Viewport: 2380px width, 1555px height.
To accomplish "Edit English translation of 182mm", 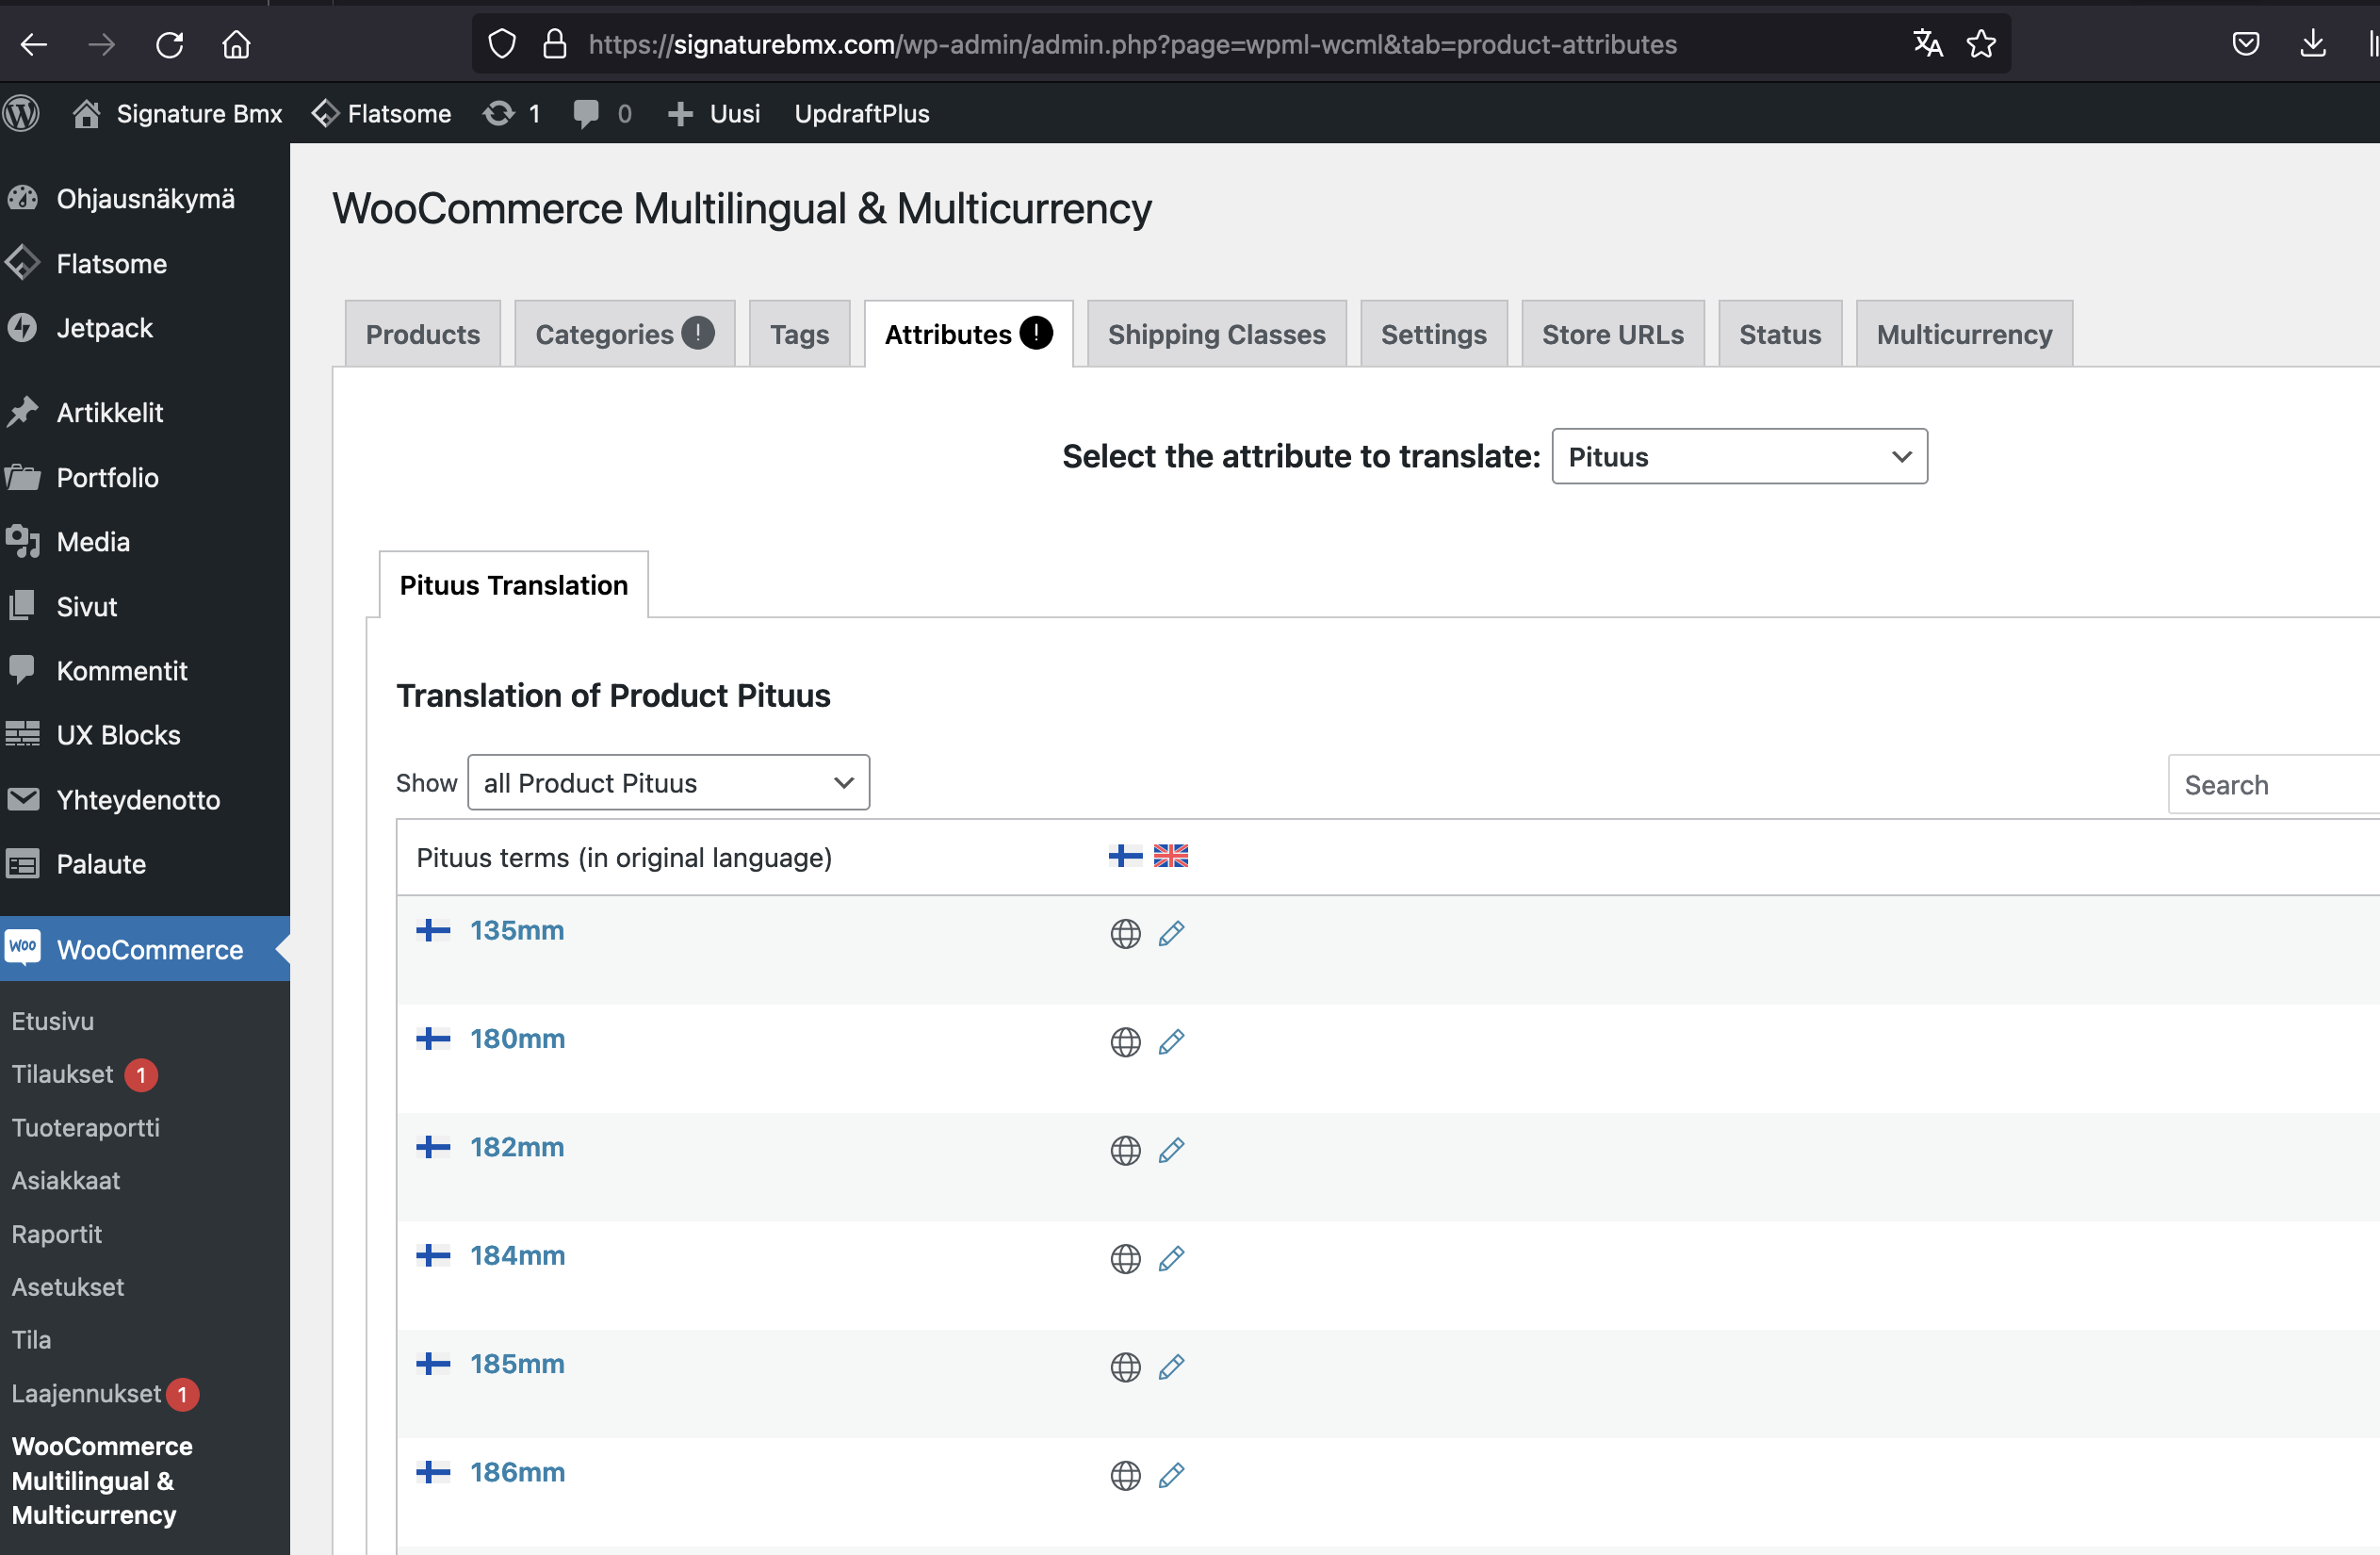I will 1171,1151.
